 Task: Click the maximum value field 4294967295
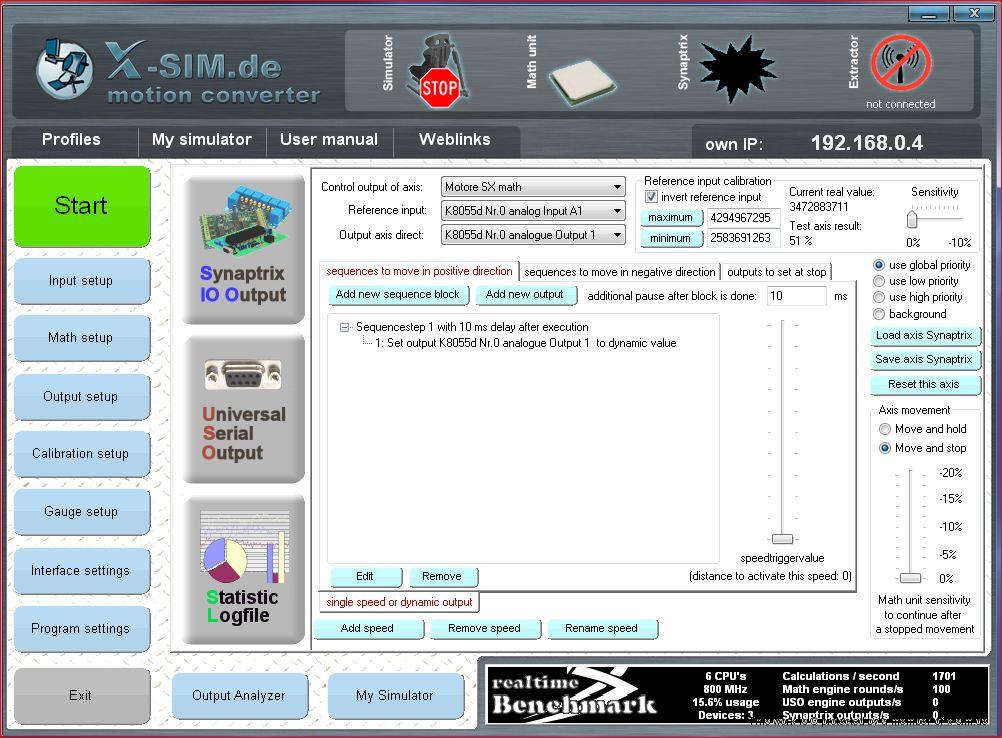(743, 218)
